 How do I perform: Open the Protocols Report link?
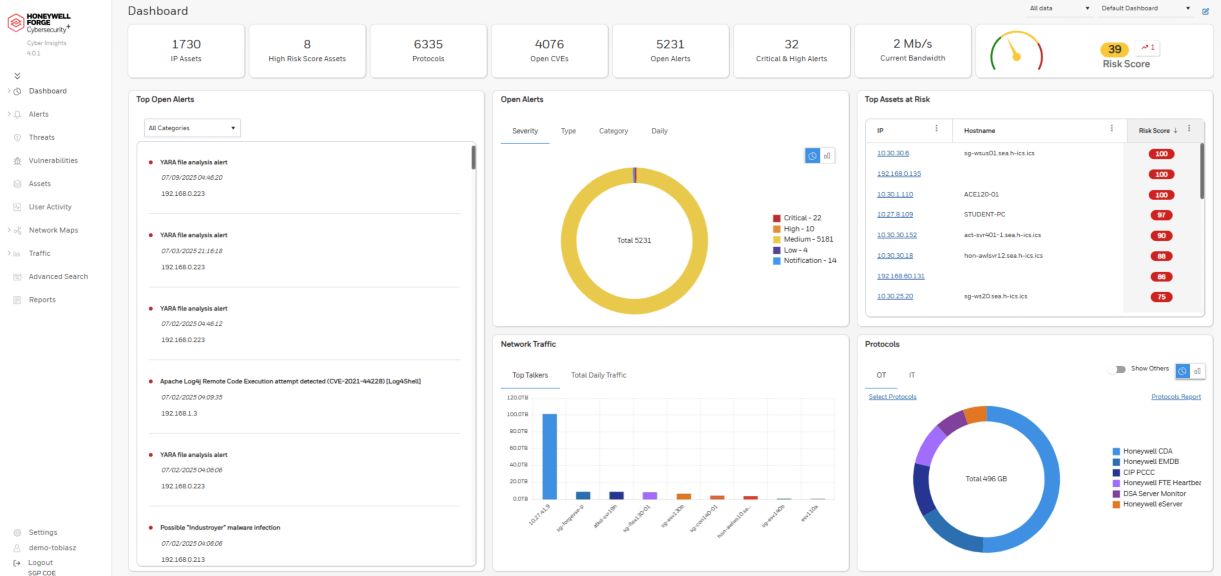(x=1173, y=396)
